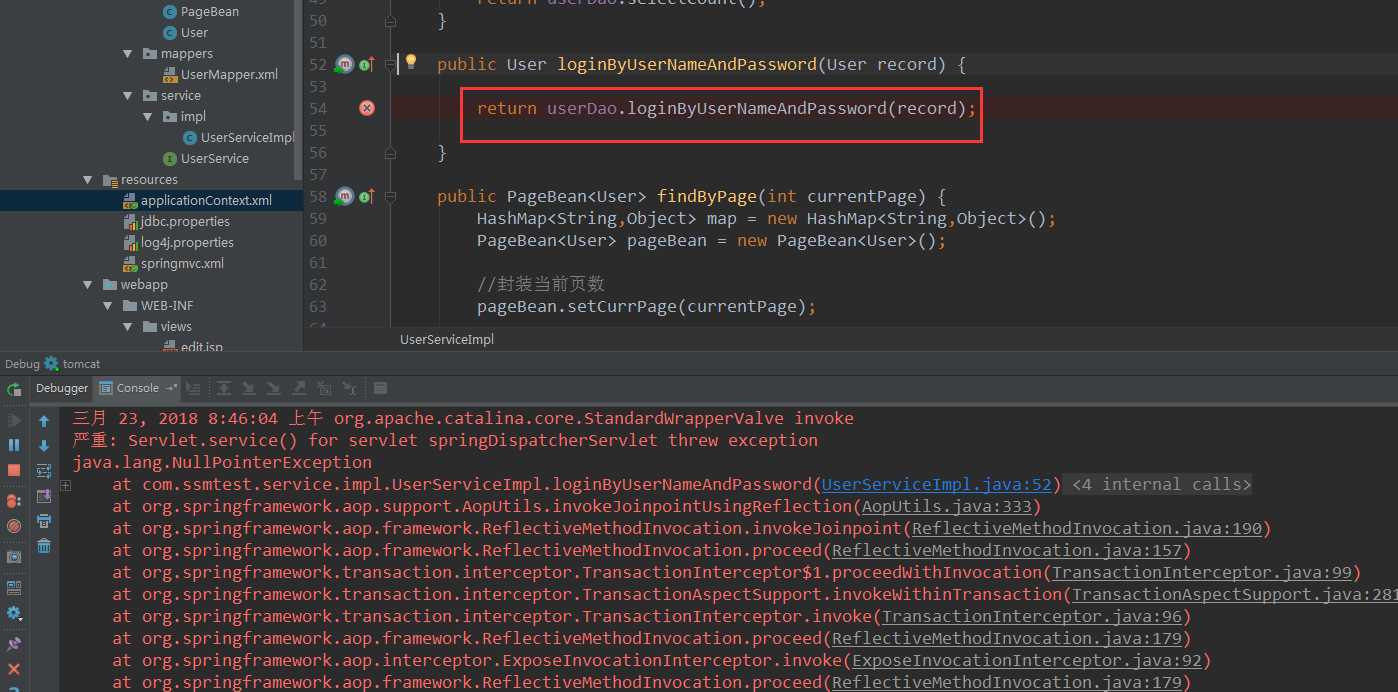The height and width of the screenshot is (692, 1398).
Task: Collapse the webapp folder
Action: [88, 284]
